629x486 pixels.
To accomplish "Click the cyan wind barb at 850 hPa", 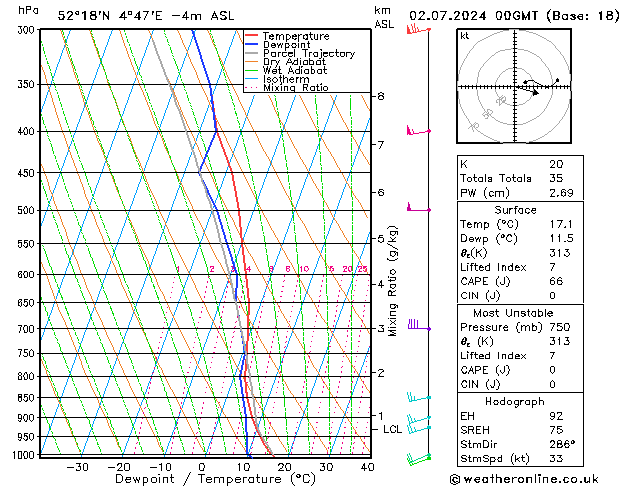I will tap(419, 397).
